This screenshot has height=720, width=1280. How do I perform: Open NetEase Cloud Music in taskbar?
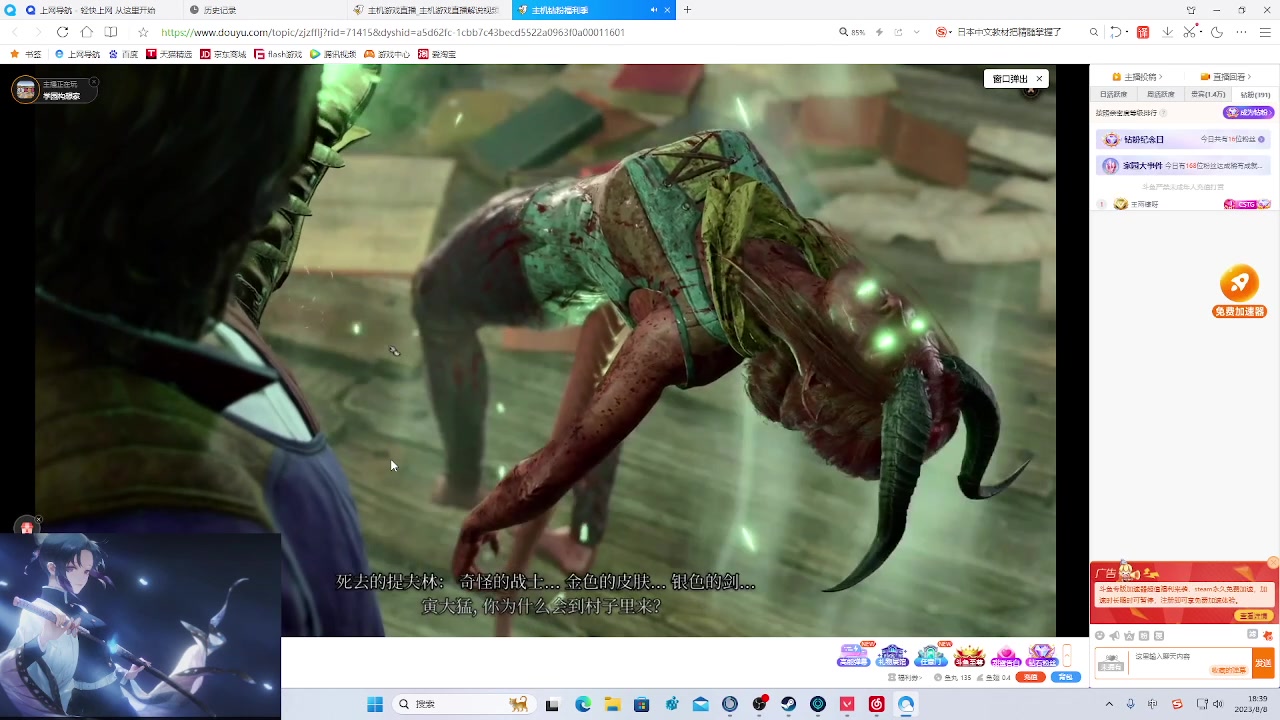[877, 704]
